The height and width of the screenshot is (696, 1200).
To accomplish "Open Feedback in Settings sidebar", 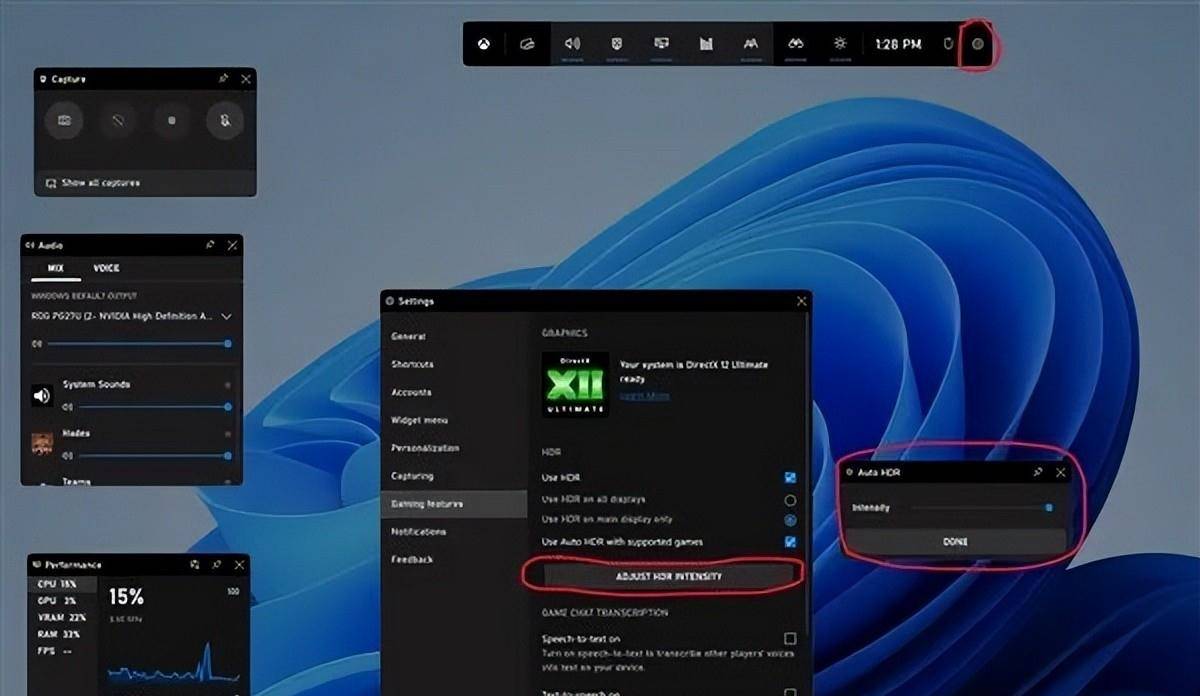I will pyautogui.click(x=454, y=560).
